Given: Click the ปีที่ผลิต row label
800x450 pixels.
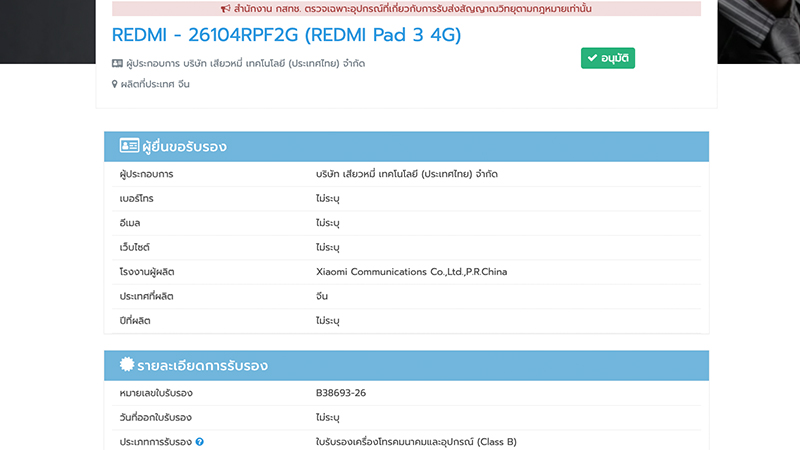Looking at the screenshot, I should tap(135, 321).
